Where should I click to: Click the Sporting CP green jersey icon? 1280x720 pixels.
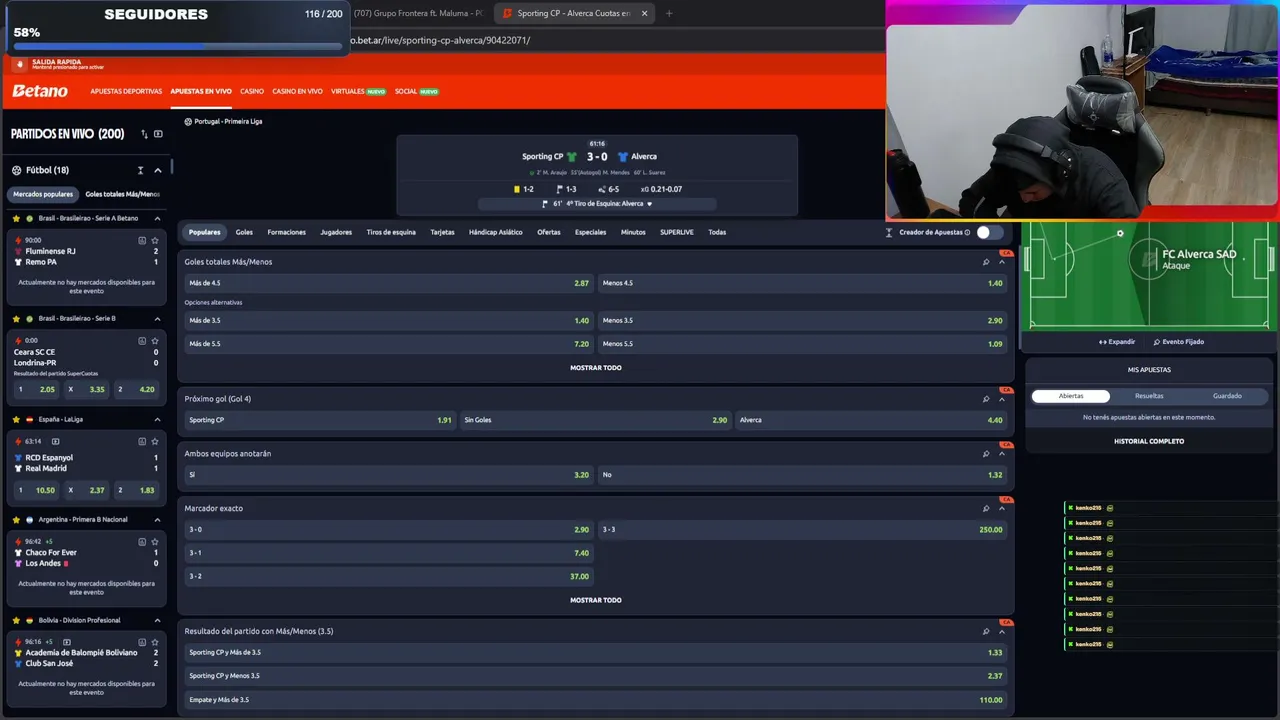click(572, 157)
